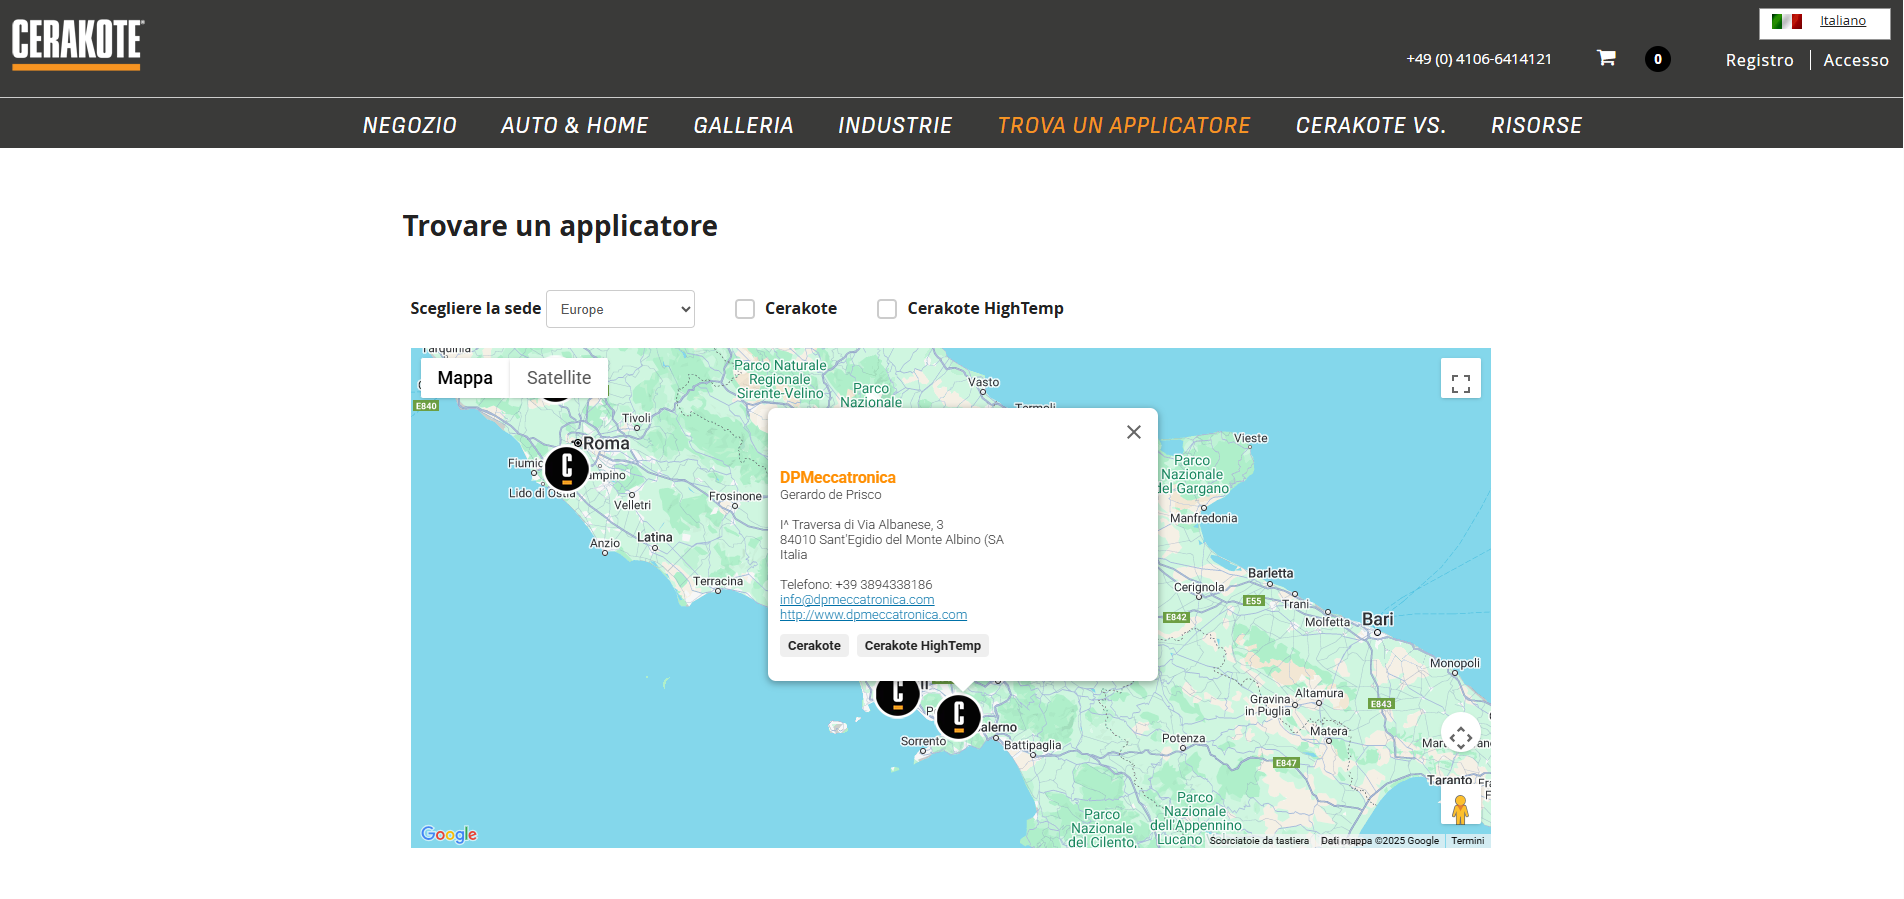
Task: Open the INDUSTRIE menu
Action: tap(895, 126)
